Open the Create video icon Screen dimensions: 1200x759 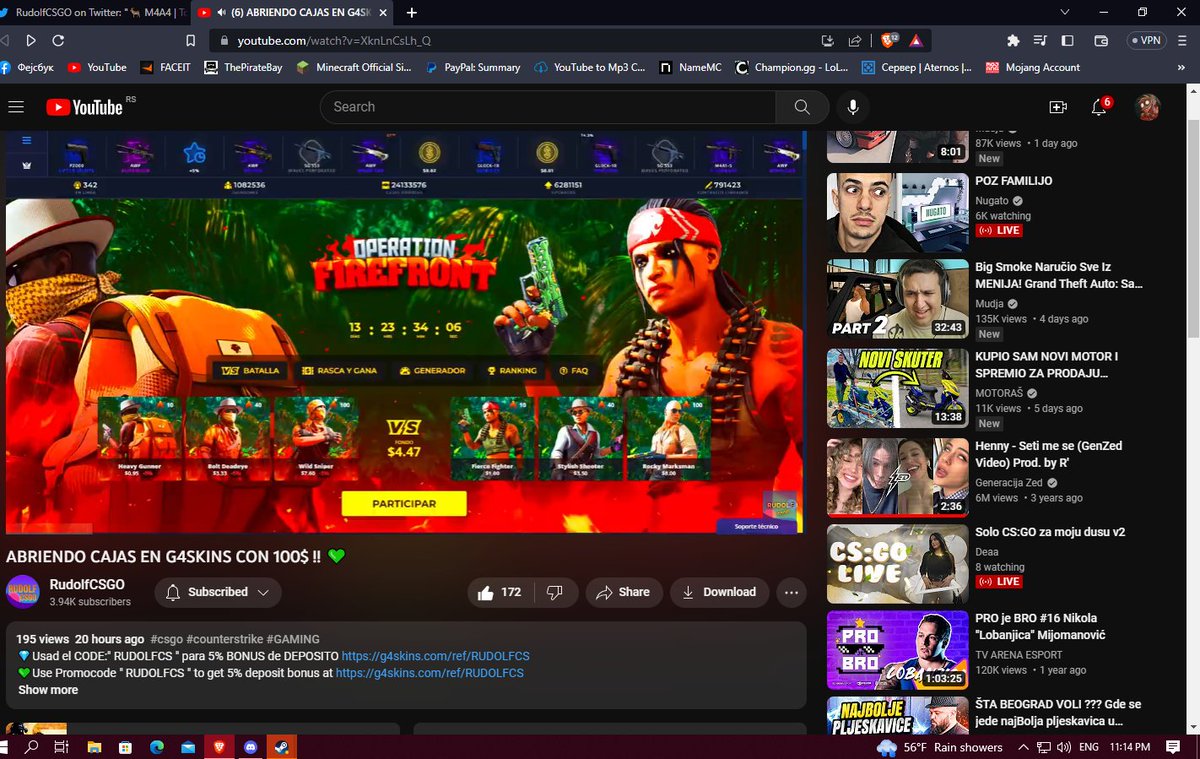click(1058, 107)
